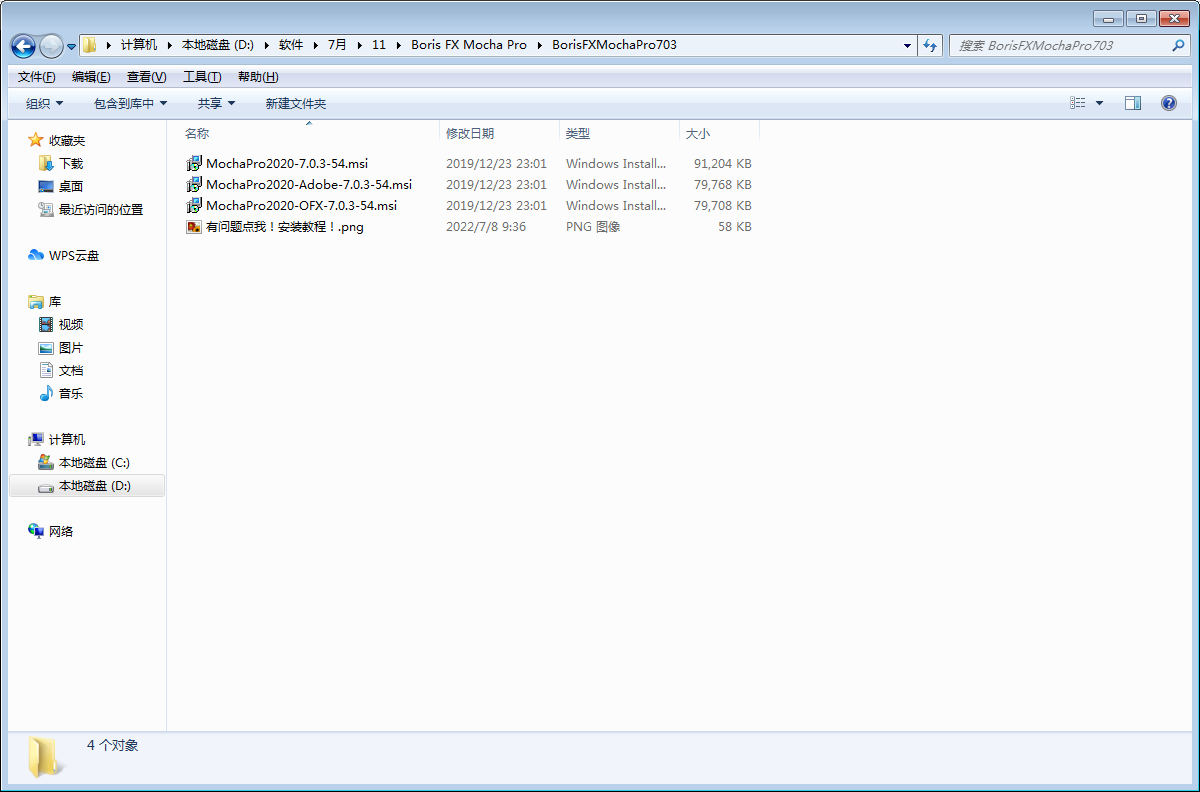Select the file name MochaPro2020-7.0.3-54.msi
This screenshot has width=1200, height=792.
[x=287, y=163]
